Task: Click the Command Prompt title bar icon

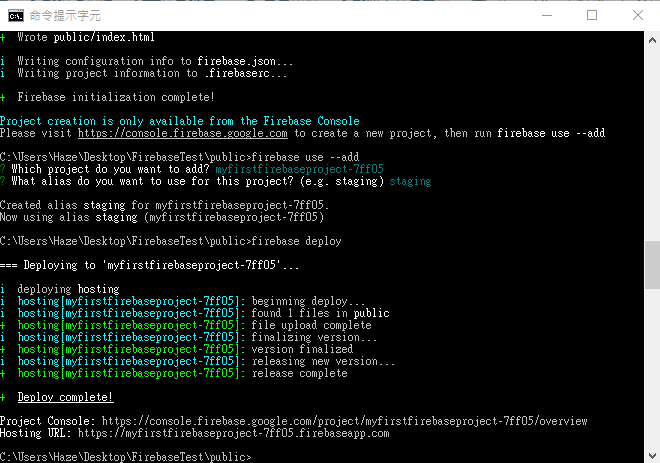Action: 16,16
